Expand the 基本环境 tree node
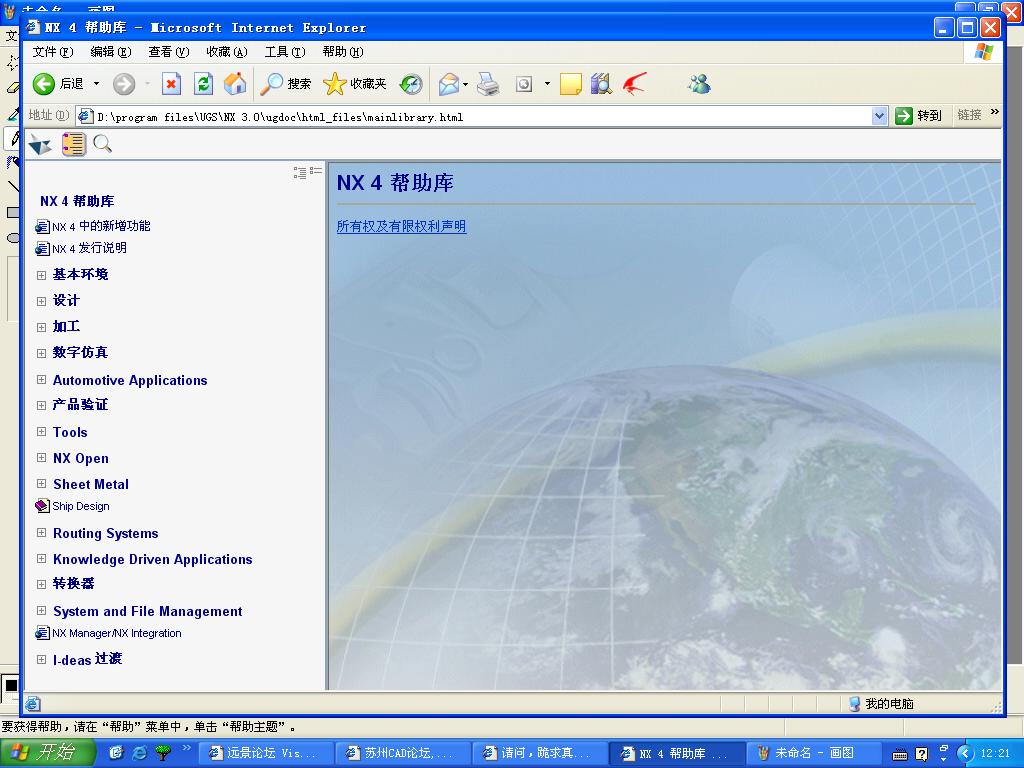 pyautogui.click(x=41, y=275)
